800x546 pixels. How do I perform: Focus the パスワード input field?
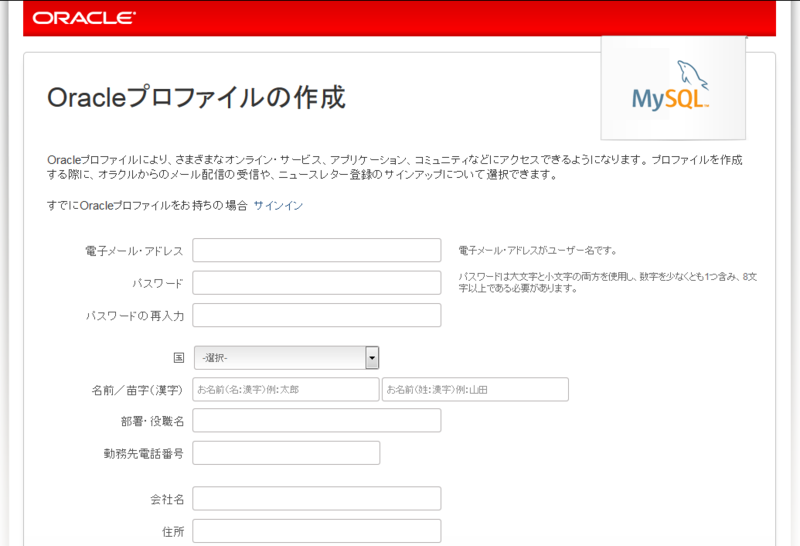click(x=317, y=283)
